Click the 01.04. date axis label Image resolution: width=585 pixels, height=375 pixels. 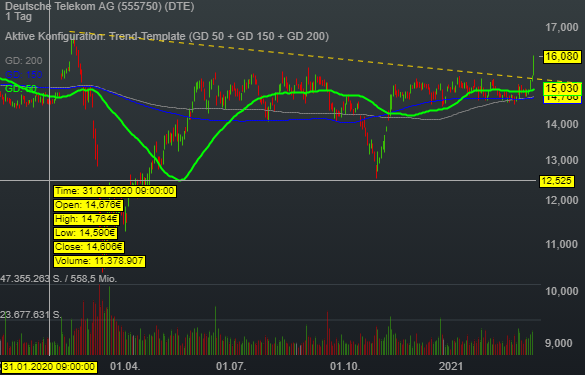125,366
